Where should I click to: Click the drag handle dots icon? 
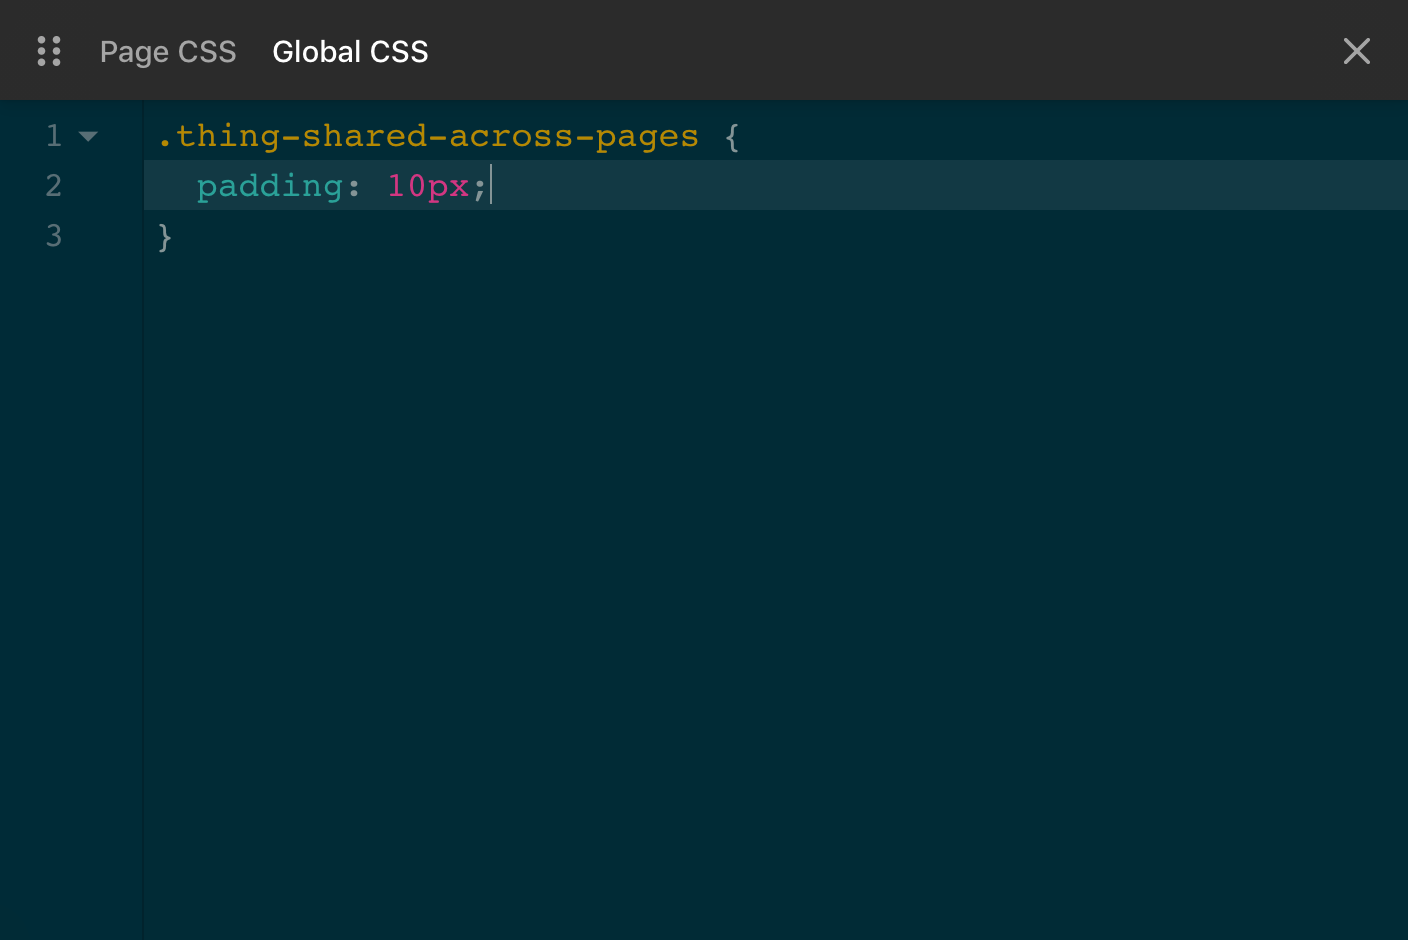(x=49, y=51)
